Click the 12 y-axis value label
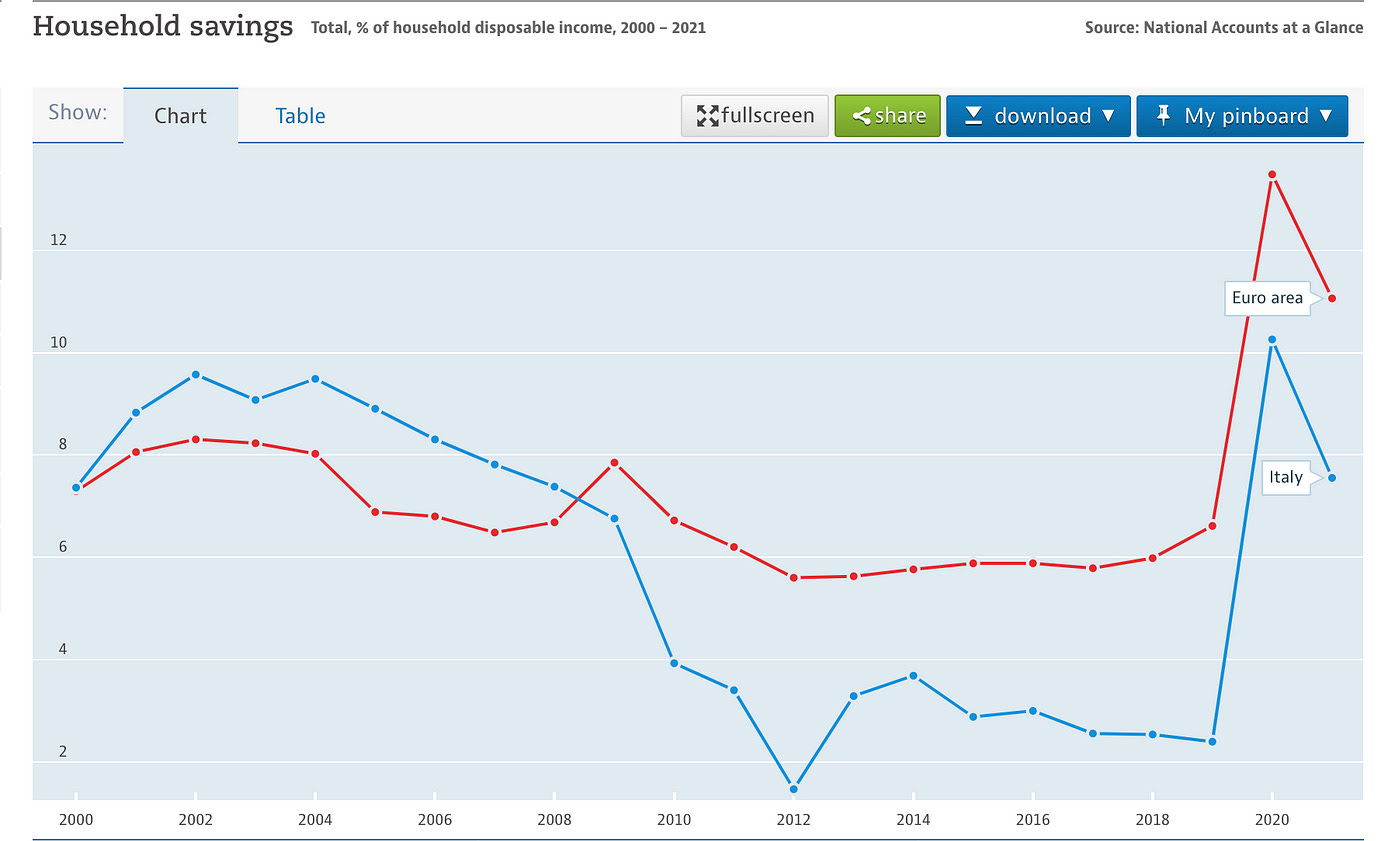This screenshot has width=1388, height=841. point(58,240)
